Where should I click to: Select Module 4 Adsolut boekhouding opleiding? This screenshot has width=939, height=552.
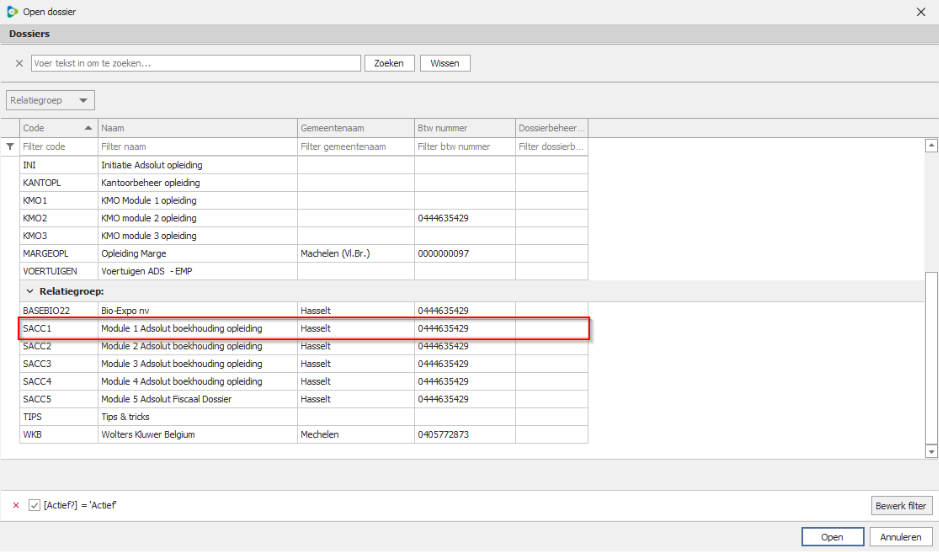[x=181, y=381]
